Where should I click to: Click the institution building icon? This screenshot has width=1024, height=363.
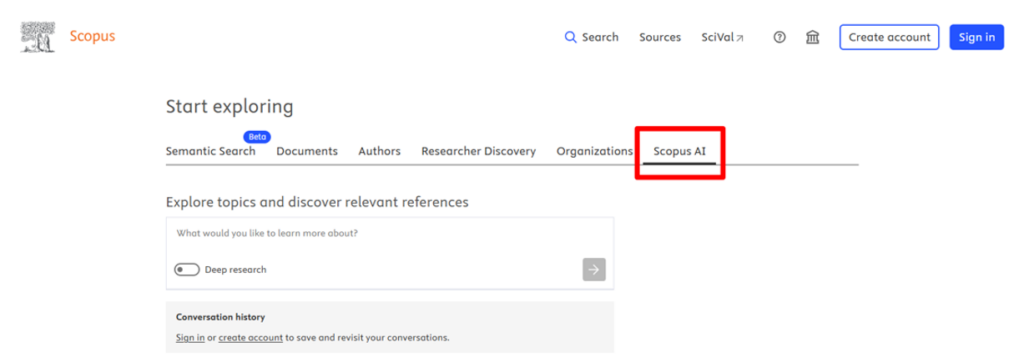812,37
